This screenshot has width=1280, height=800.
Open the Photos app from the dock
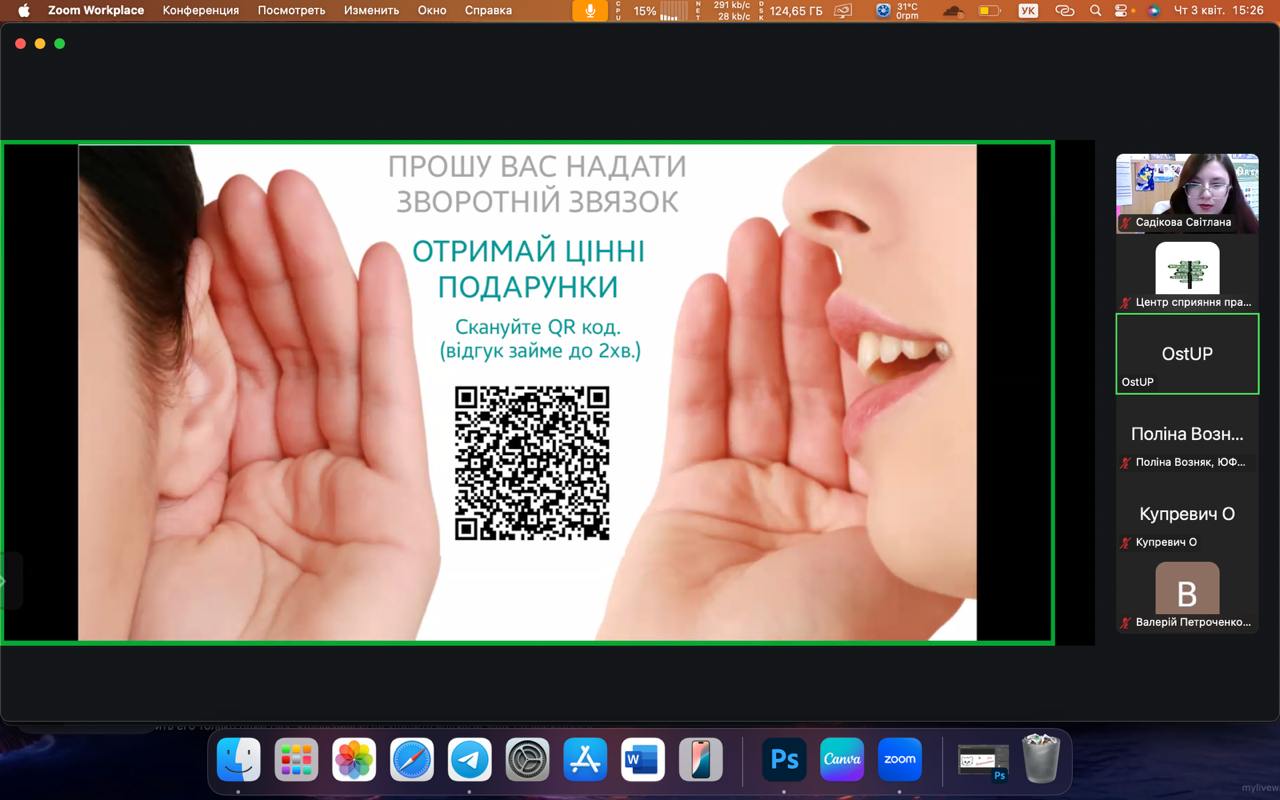click(354, 760)
